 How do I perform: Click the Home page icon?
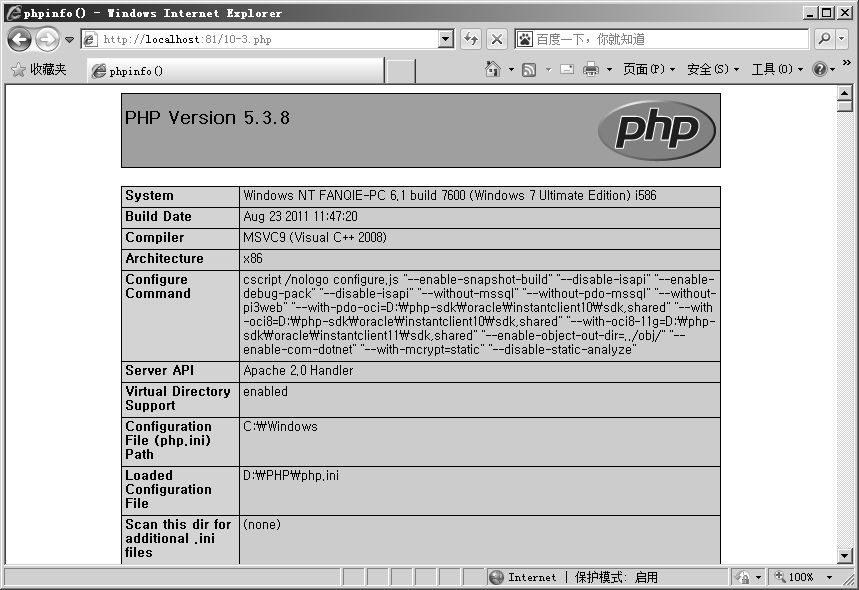click(493, 69)
